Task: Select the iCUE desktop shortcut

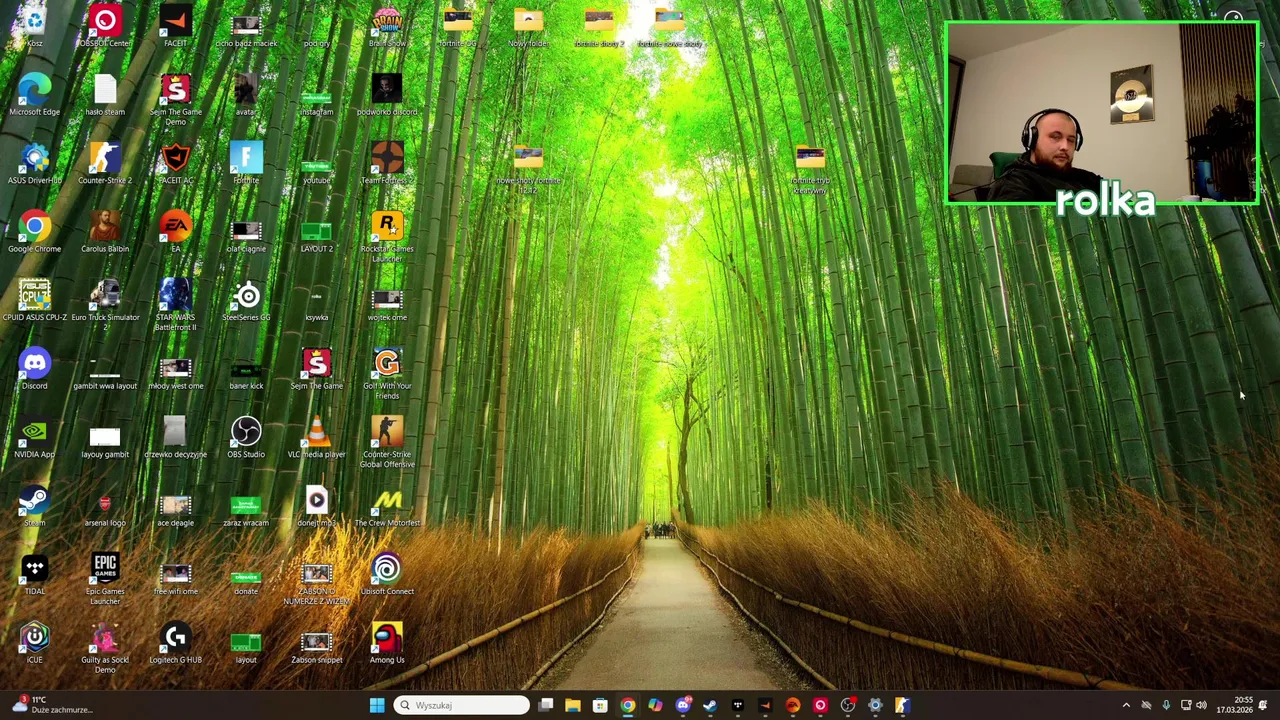Action: 34,643
